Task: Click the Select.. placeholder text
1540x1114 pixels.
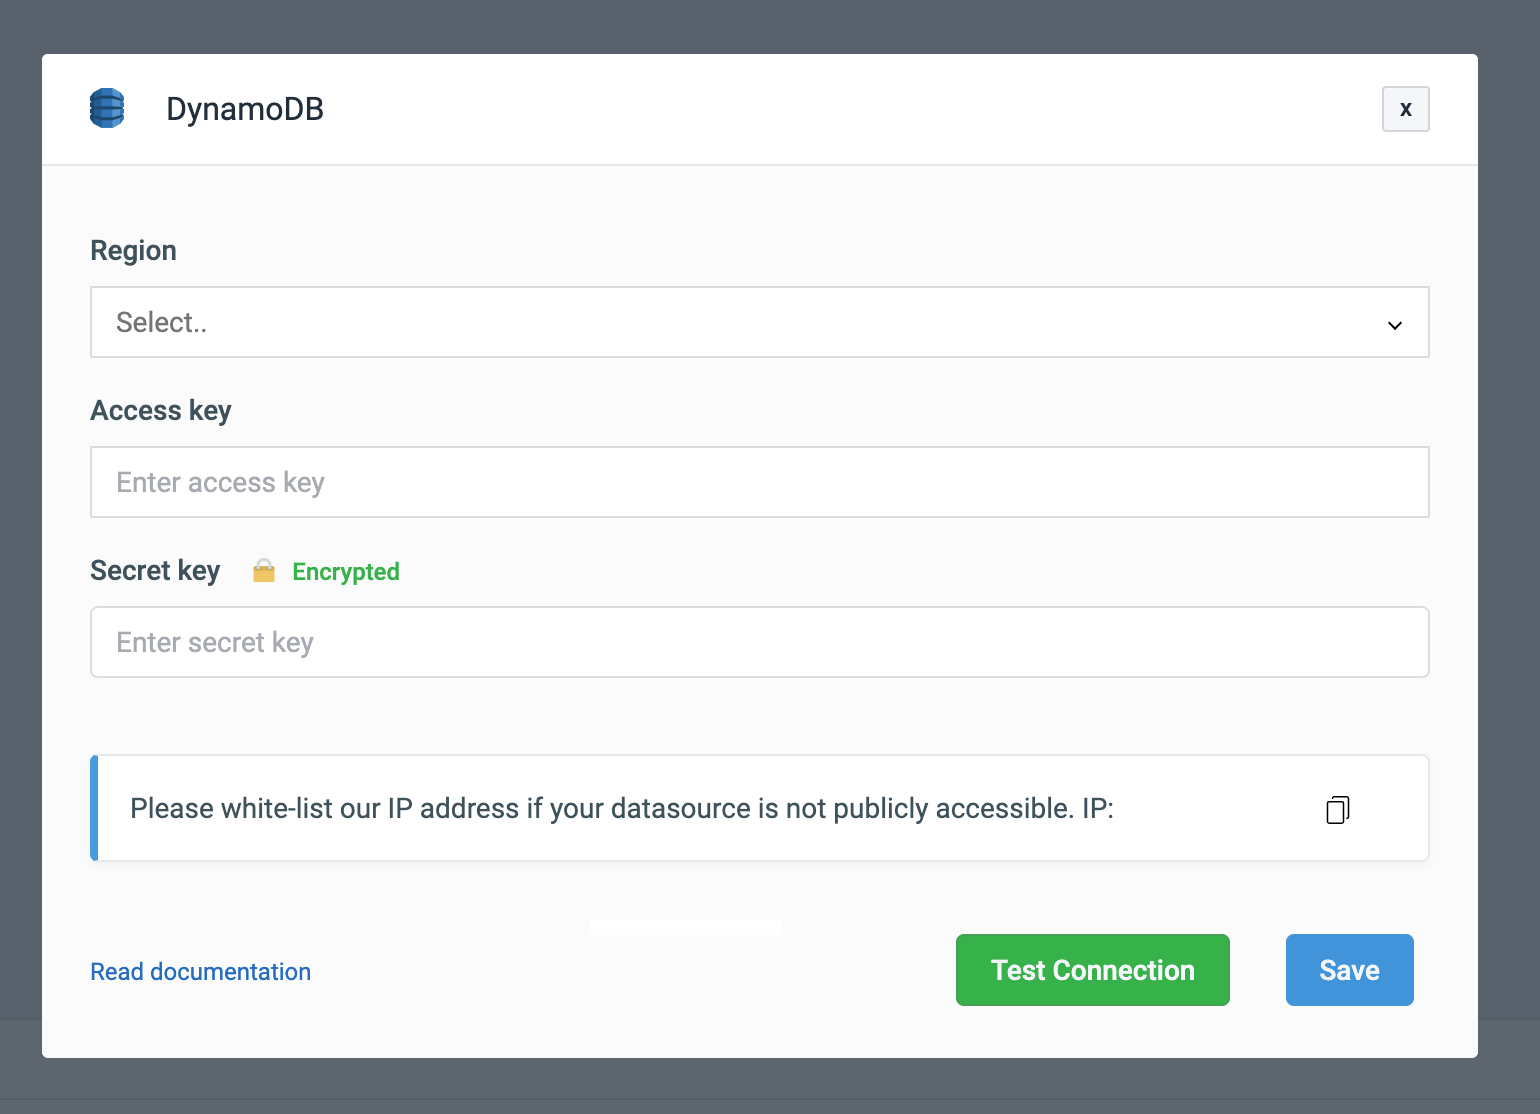Action: click(161, 322)
